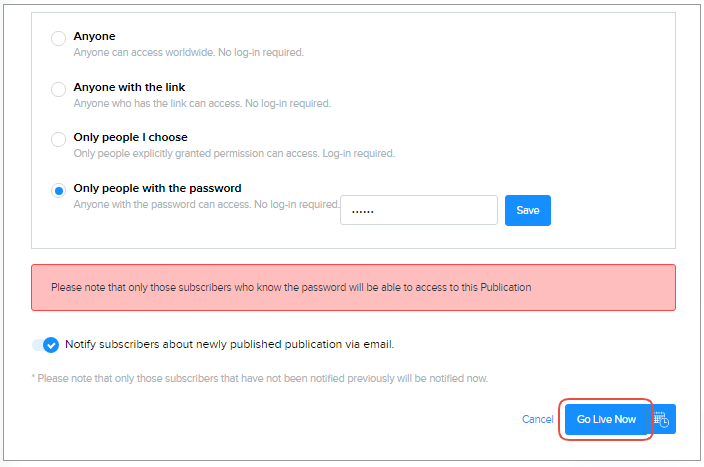The height and width of the screenshot is (467, 704).
Task: Click the Go Live Now button
Action: [606, 420]
